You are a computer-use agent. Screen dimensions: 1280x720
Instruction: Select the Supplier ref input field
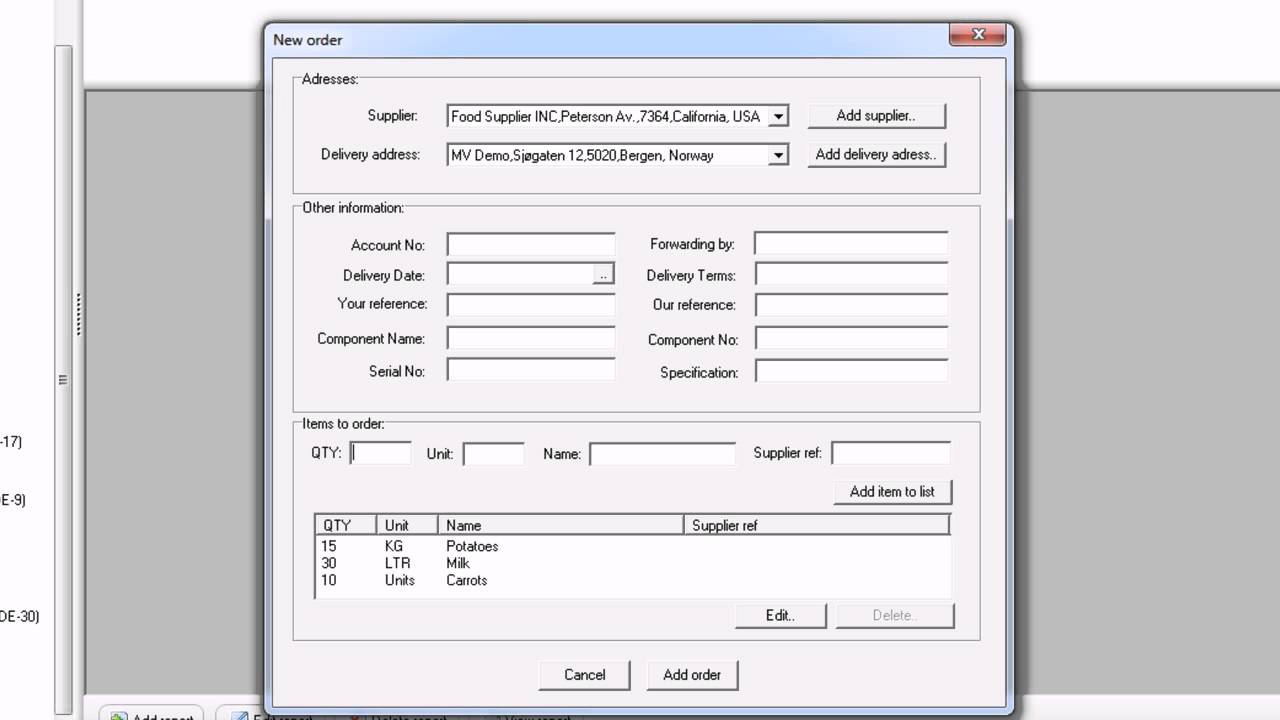pyautogui.click(x=891, y=453)
